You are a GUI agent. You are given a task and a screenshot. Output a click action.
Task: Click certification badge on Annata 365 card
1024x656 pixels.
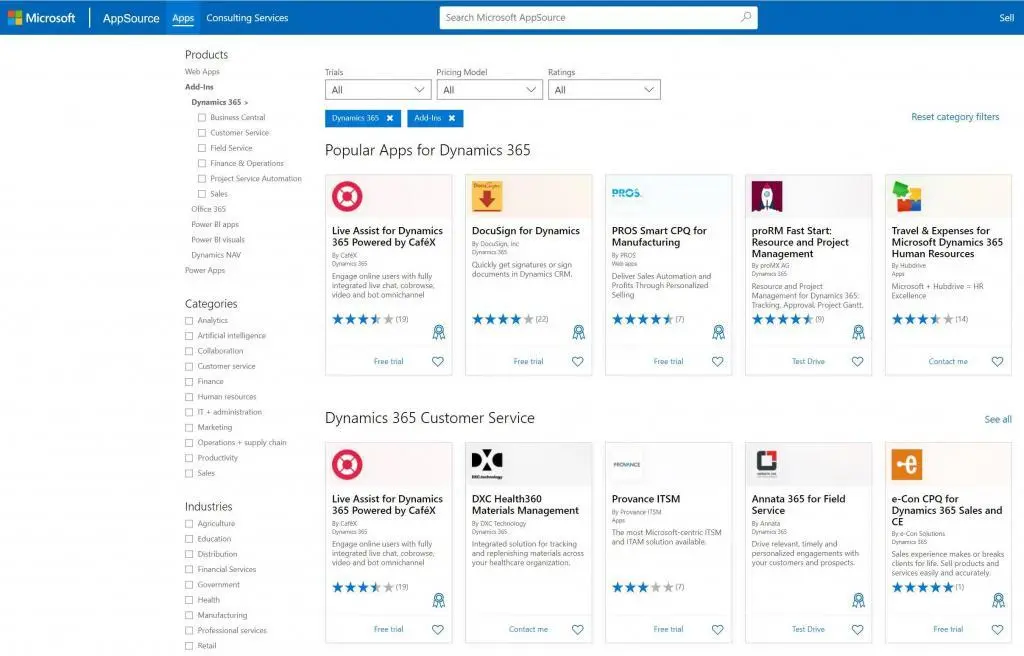point(858,600)
